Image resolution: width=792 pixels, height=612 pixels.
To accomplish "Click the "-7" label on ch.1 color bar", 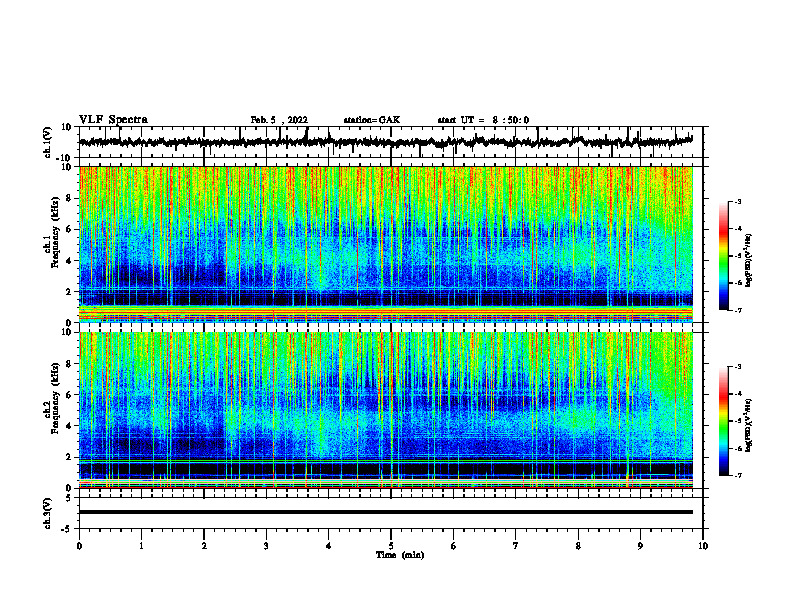I will (738, 310).
